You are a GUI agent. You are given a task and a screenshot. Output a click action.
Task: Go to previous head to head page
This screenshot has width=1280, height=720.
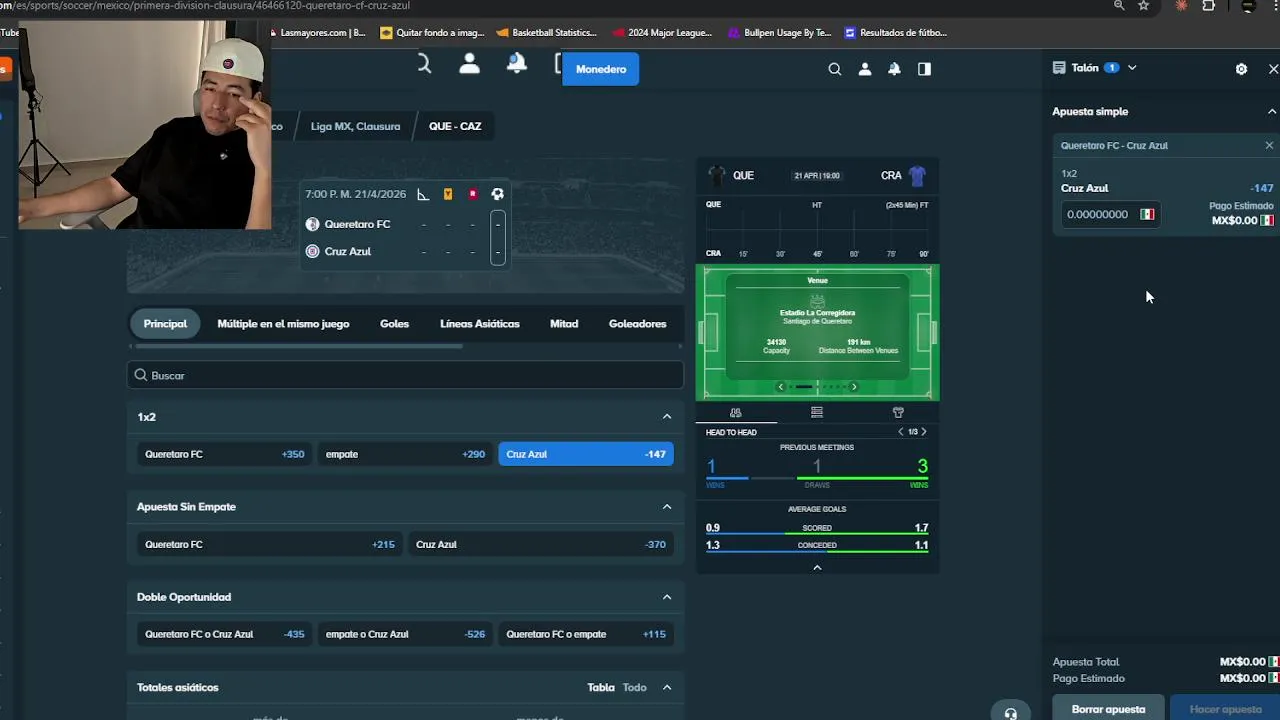pos(900,432)
